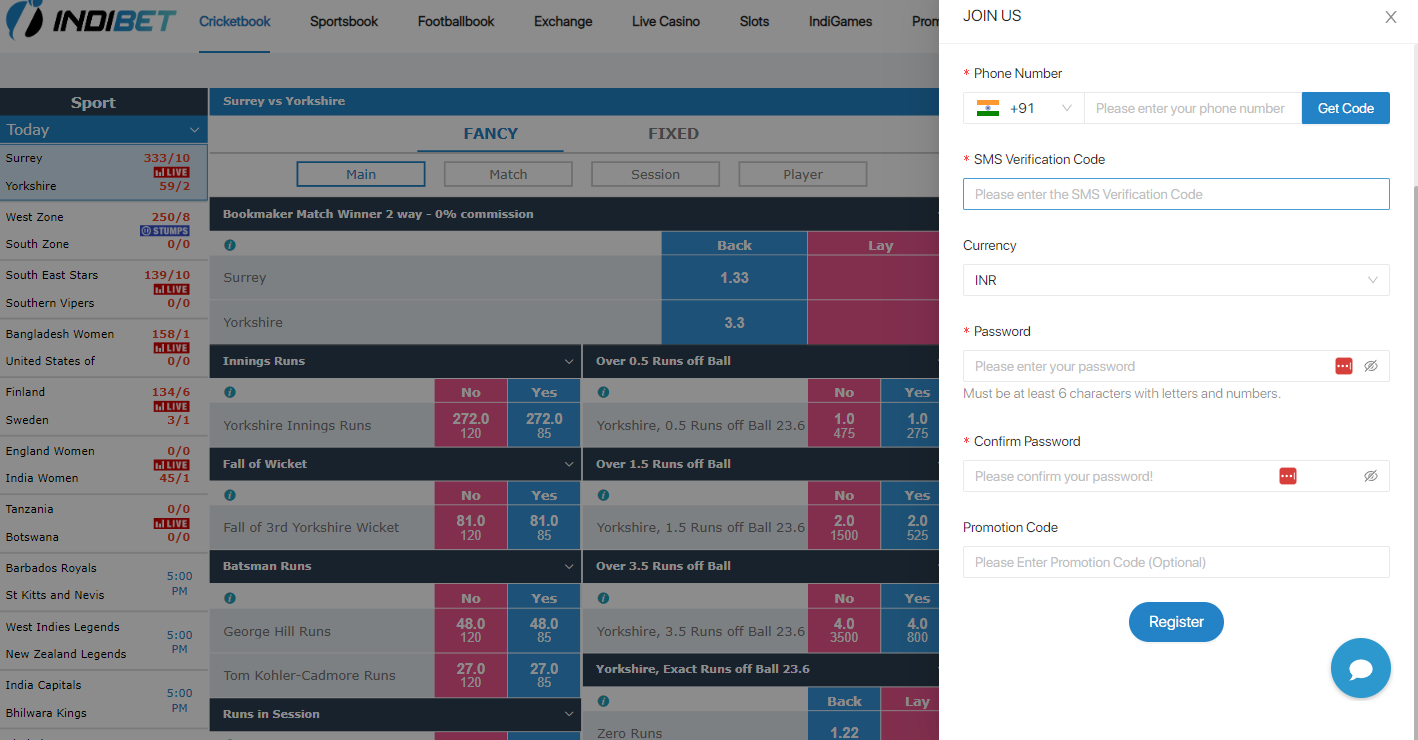Click the India flag country icon

988,108
